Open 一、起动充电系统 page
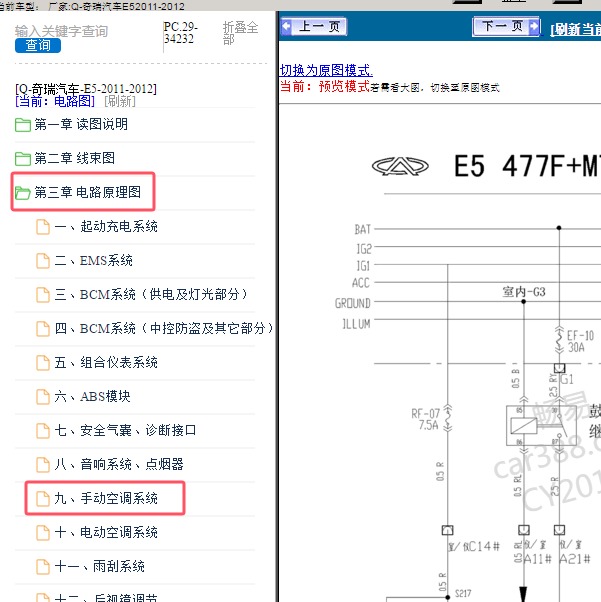The height and width of the screenshot is (602, 601). click(106, 226)
